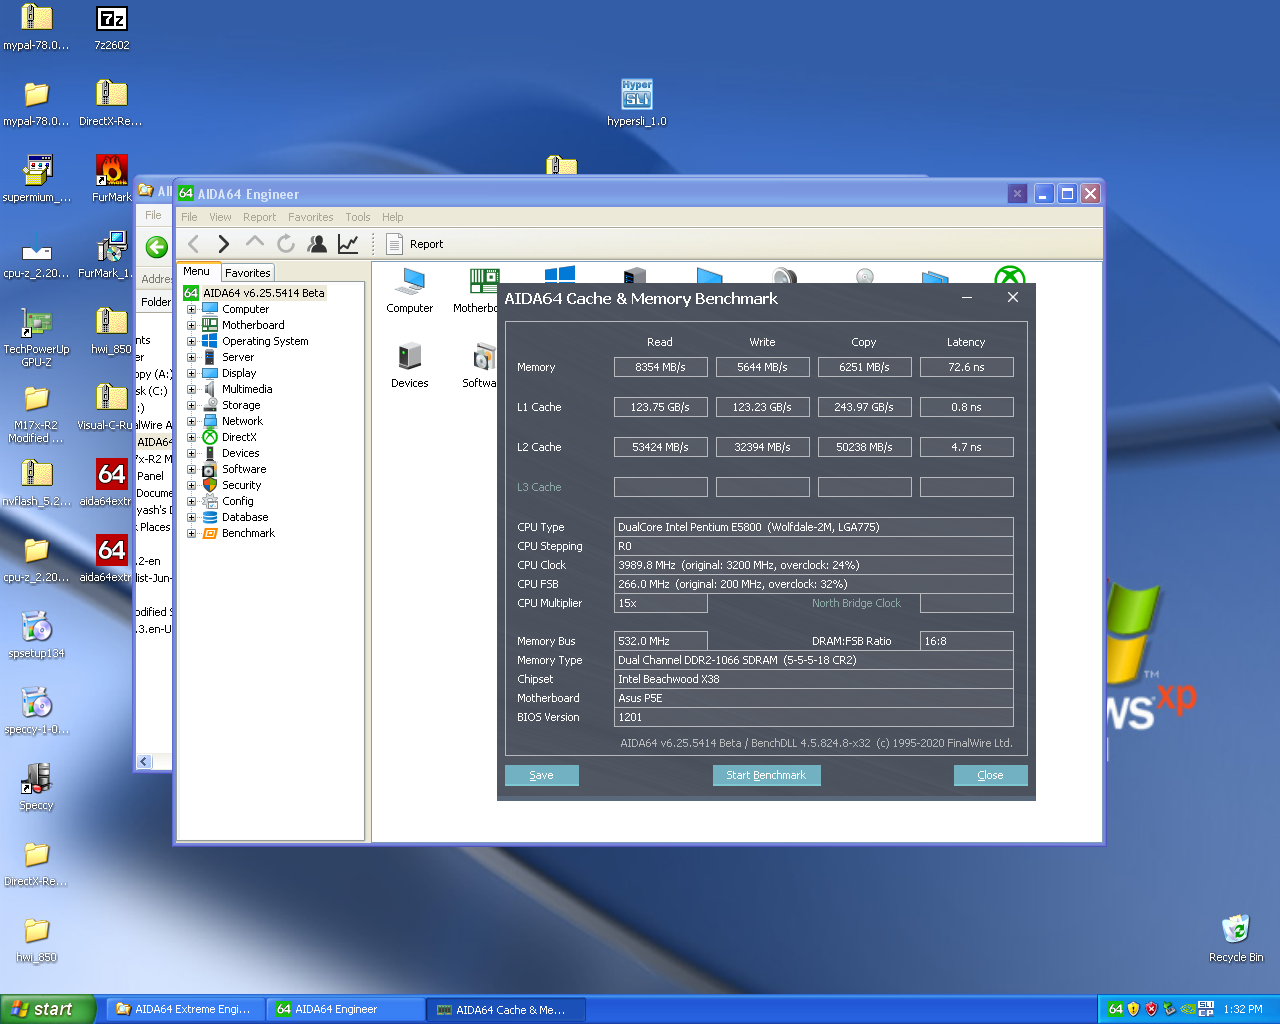Expand the Display tree node

pyautogui.click(x=191, y=373)
